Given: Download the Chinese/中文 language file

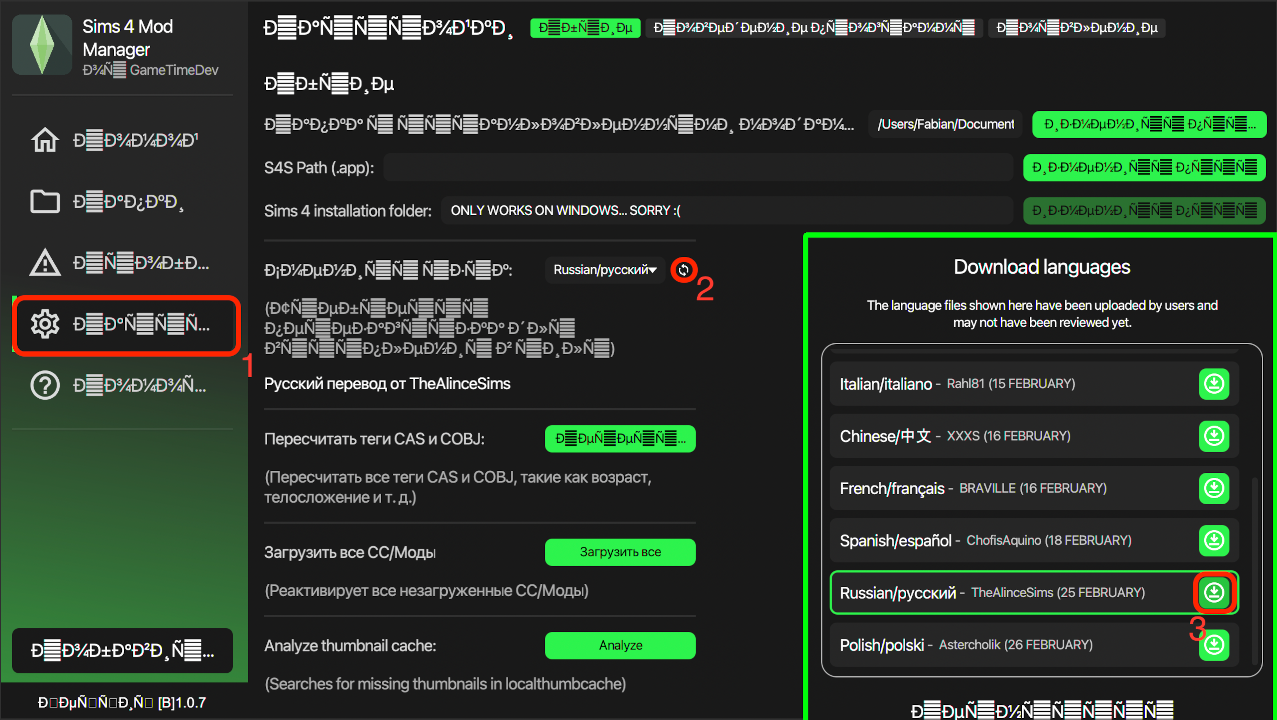Looking at the screenshot, I should tap(1213, 435).
